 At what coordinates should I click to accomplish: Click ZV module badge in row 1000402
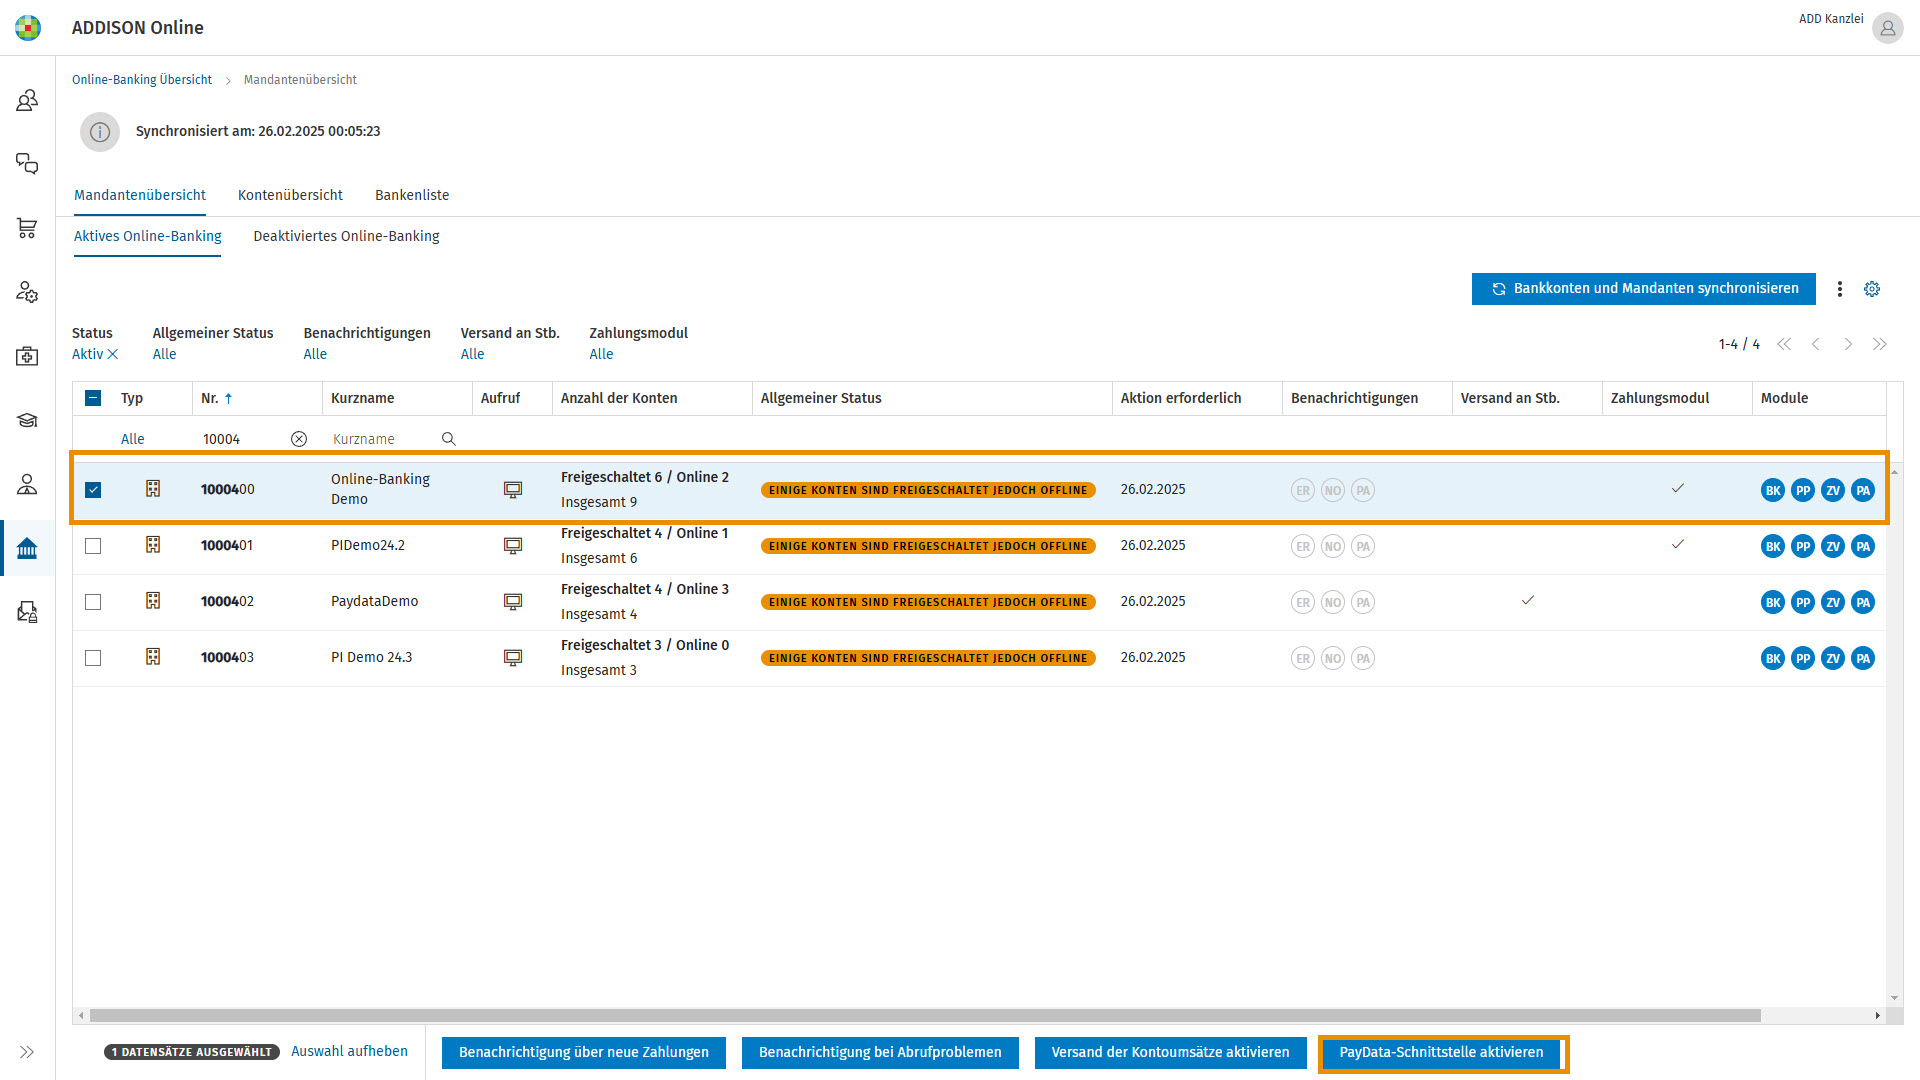click(x=1833, y=602)
